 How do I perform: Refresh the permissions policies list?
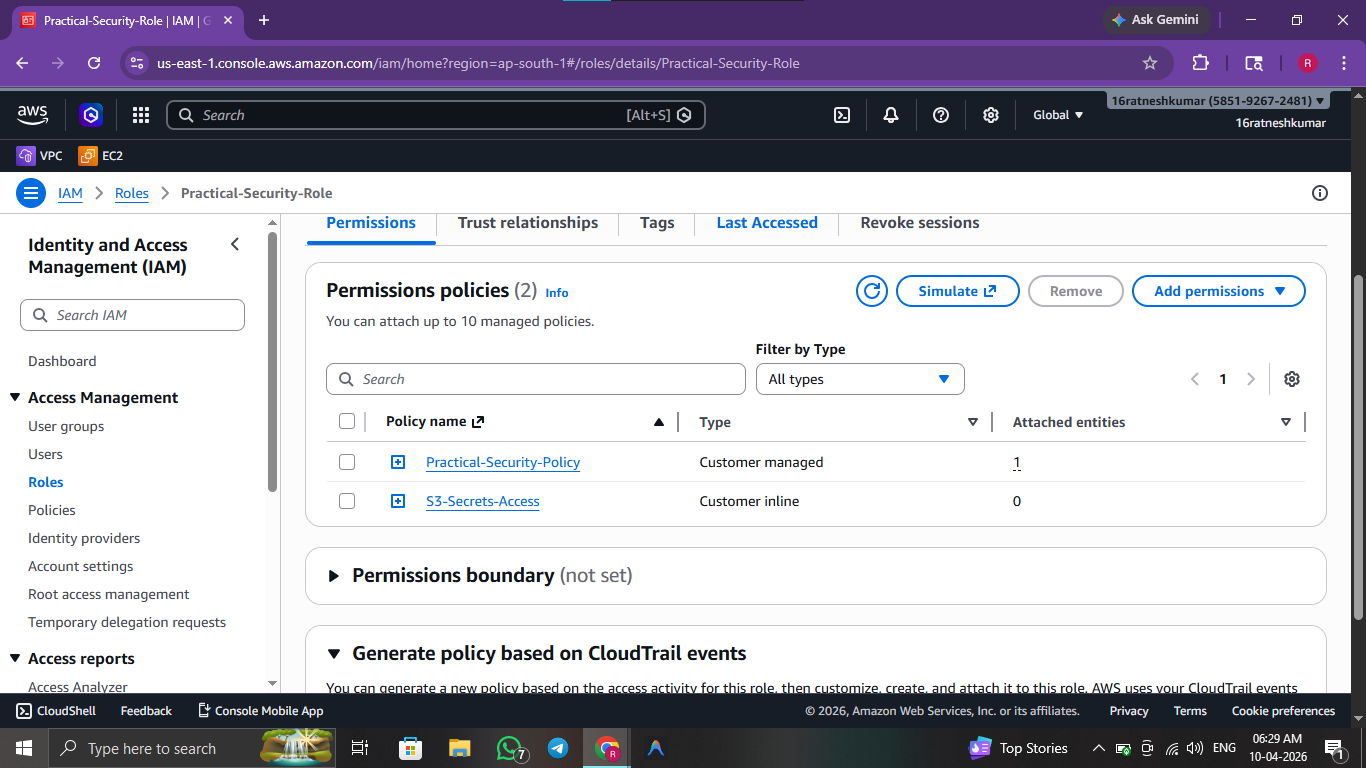872,291
